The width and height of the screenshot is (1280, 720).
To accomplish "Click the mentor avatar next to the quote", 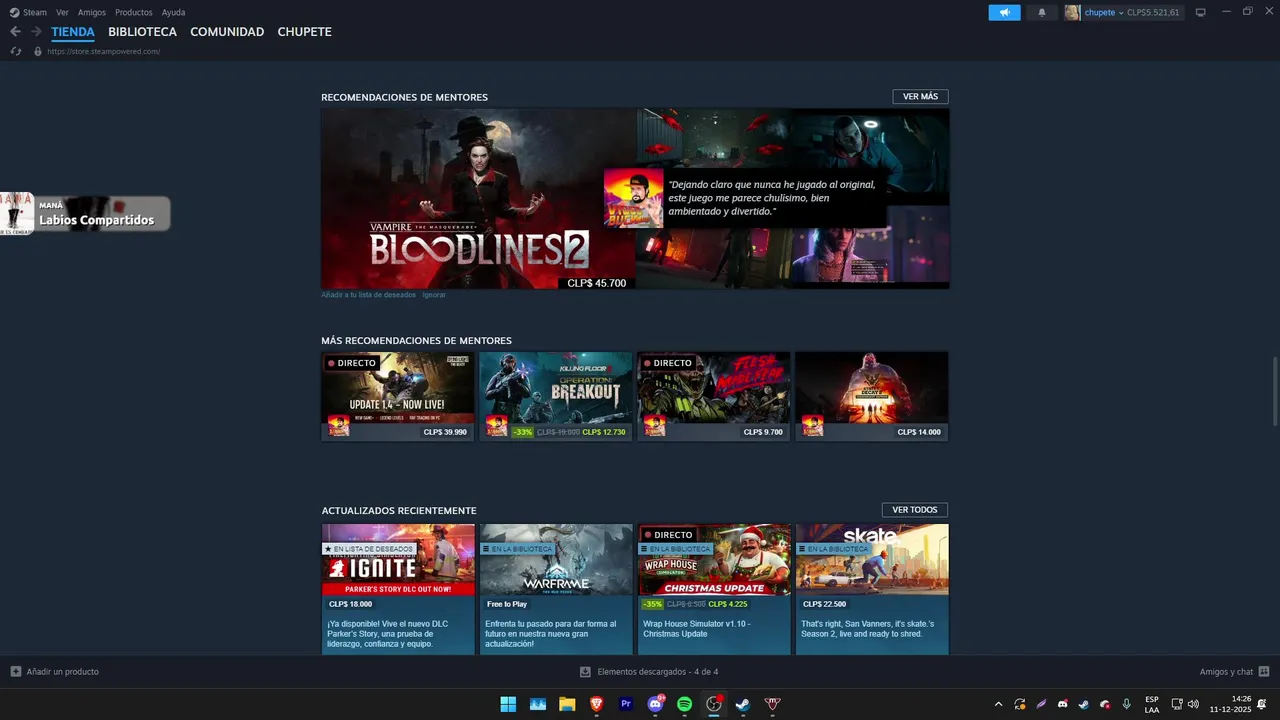I will 633,198.
